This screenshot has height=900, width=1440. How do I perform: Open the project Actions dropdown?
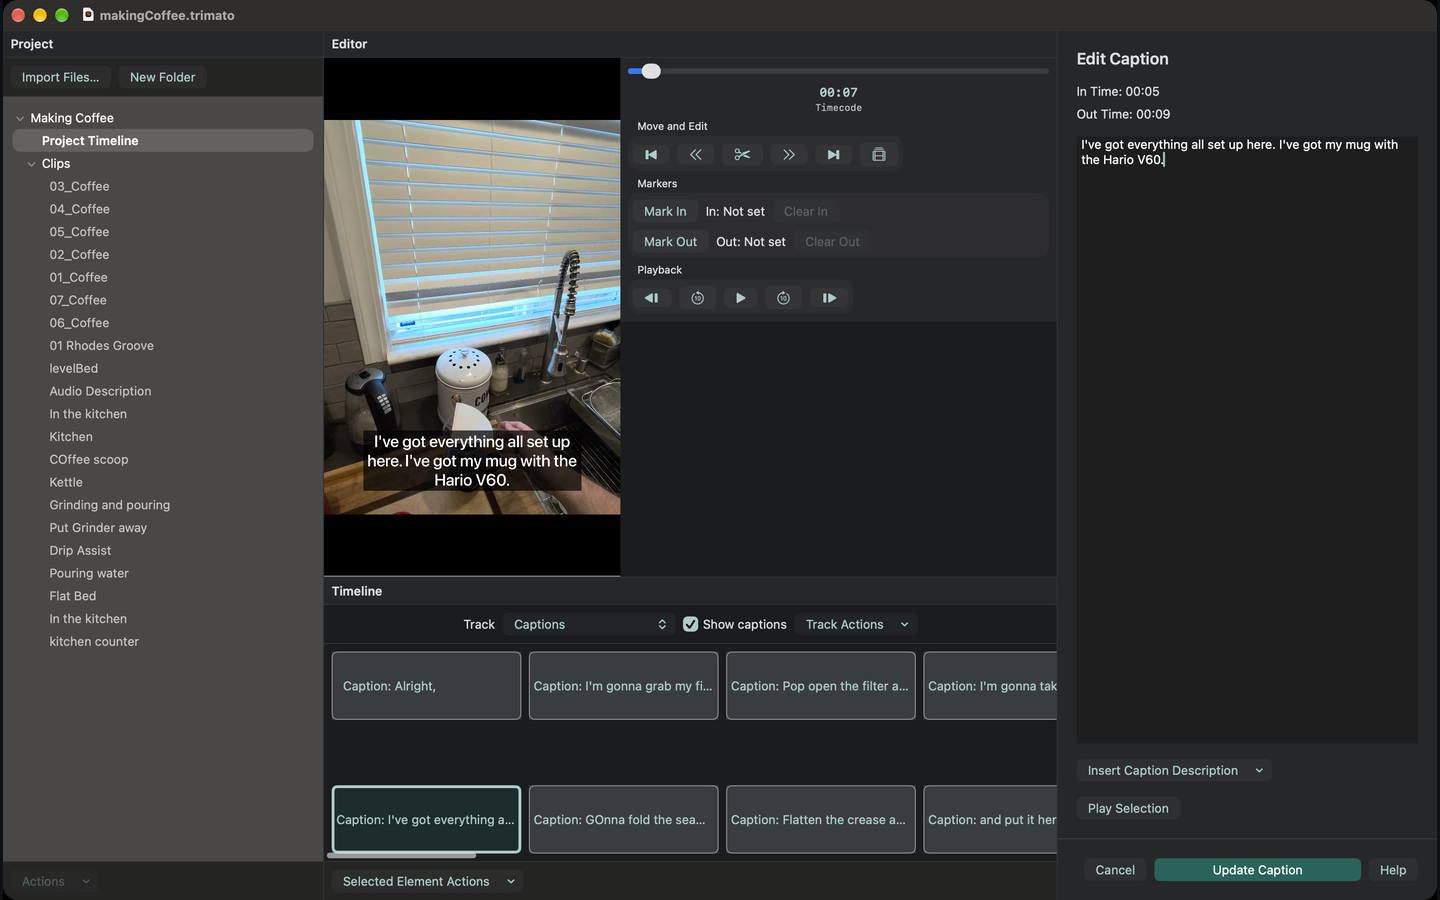(x=55, y=881)
